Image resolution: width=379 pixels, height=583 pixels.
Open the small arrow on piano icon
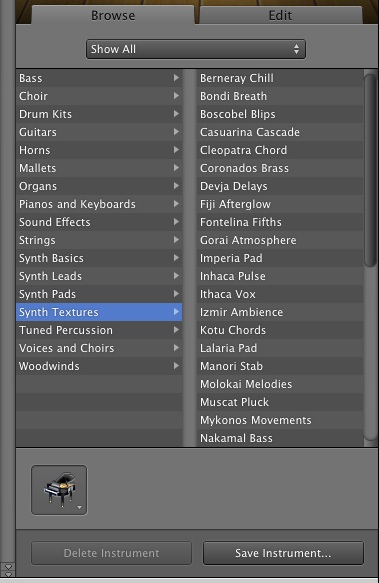pyautogui.click(x=80, y=508)
